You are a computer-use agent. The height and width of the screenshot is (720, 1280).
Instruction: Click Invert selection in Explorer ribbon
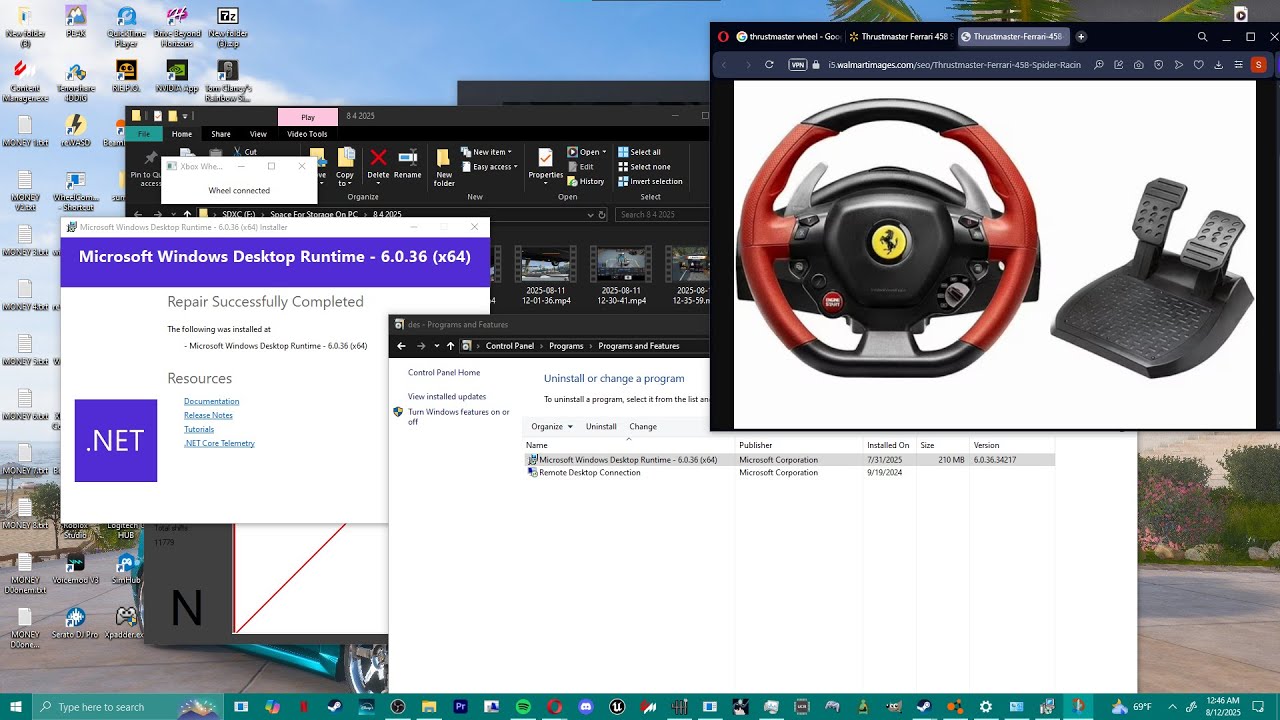[x=650, y=181]
